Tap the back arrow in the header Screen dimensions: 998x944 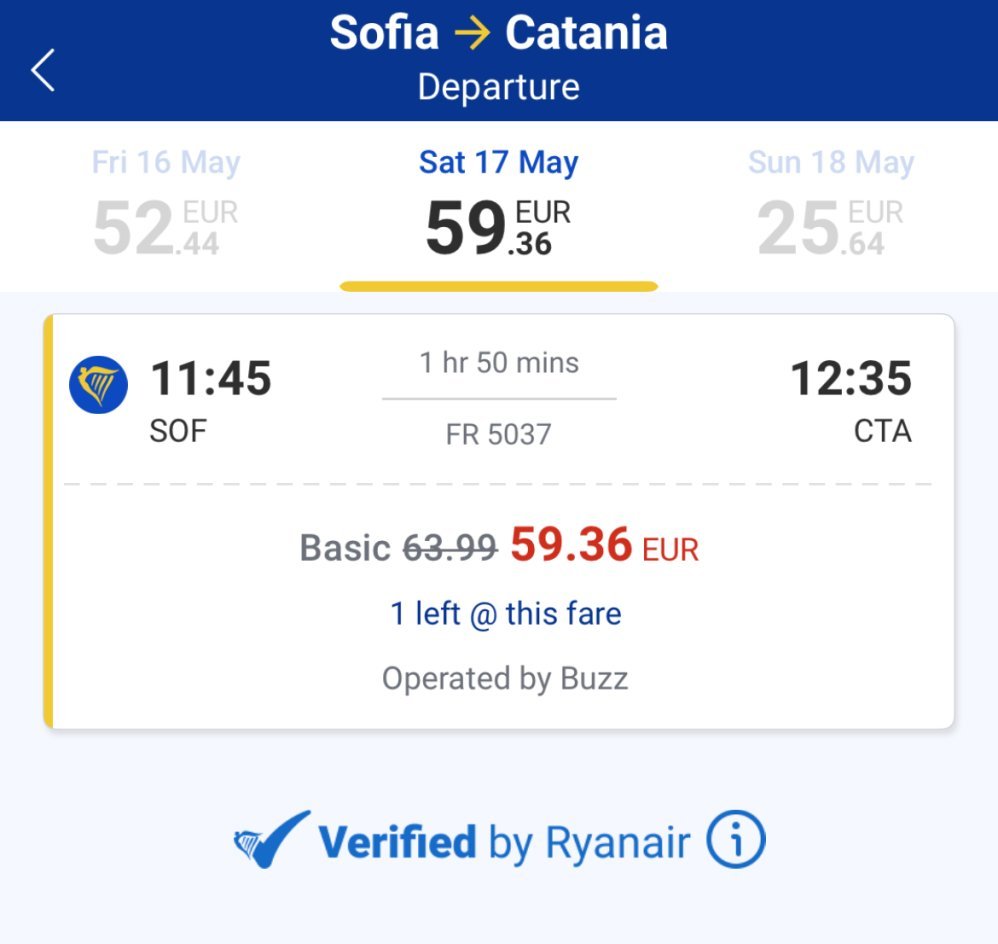pos(43,71)
